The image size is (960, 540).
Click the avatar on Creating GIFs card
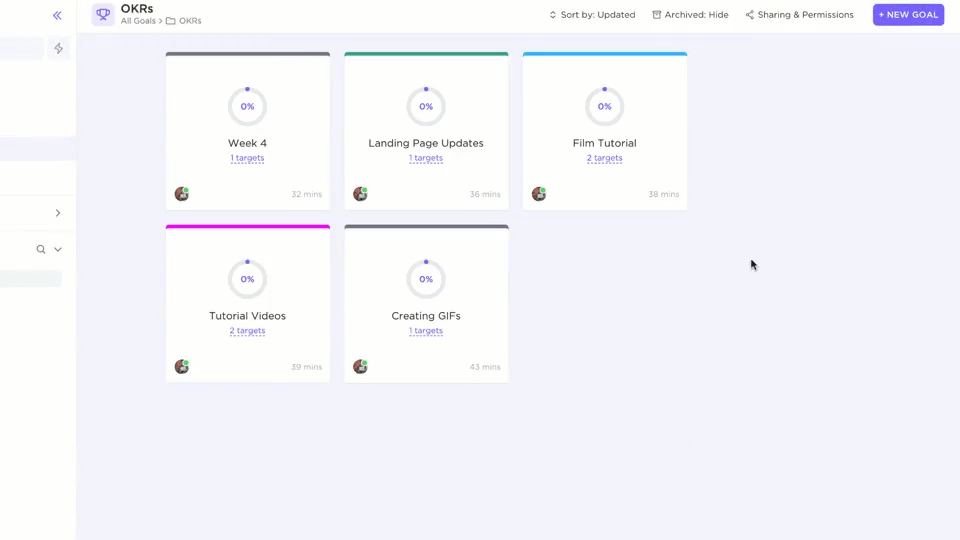tap(361, 367)
